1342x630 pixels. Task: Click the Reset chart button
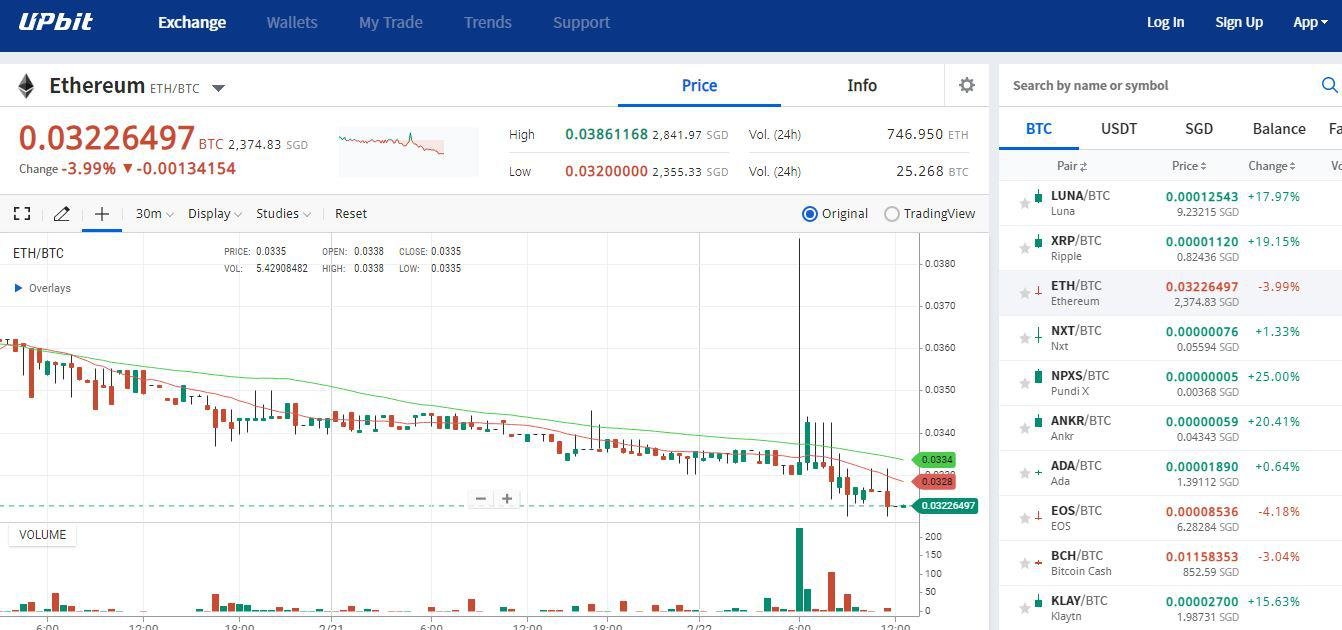pos(350,213)
